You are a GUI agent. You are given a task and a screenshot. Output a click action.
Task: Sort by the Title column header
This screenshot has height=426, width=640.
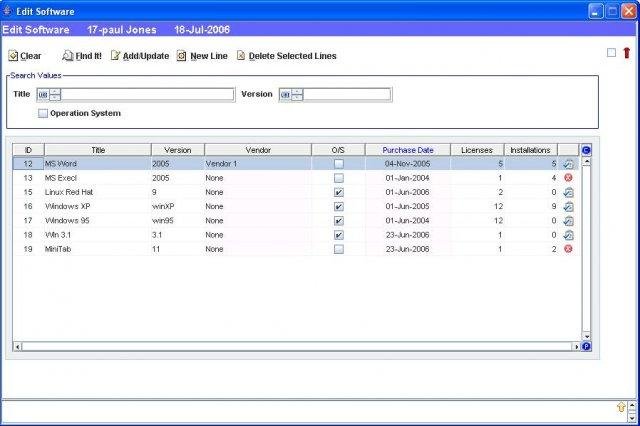tap(98, 150)
